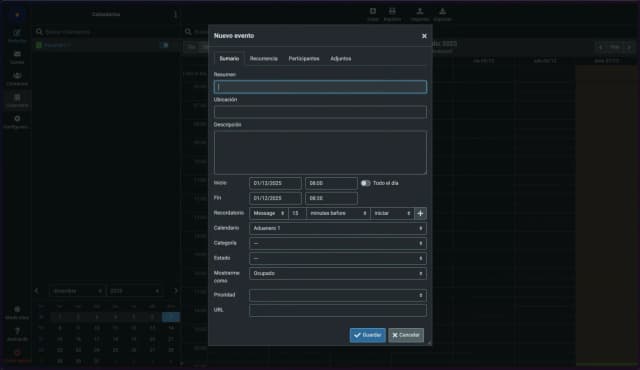This screenshot has width=640, height=370.
Task: Click the URL input field
Action: point(338,310)
